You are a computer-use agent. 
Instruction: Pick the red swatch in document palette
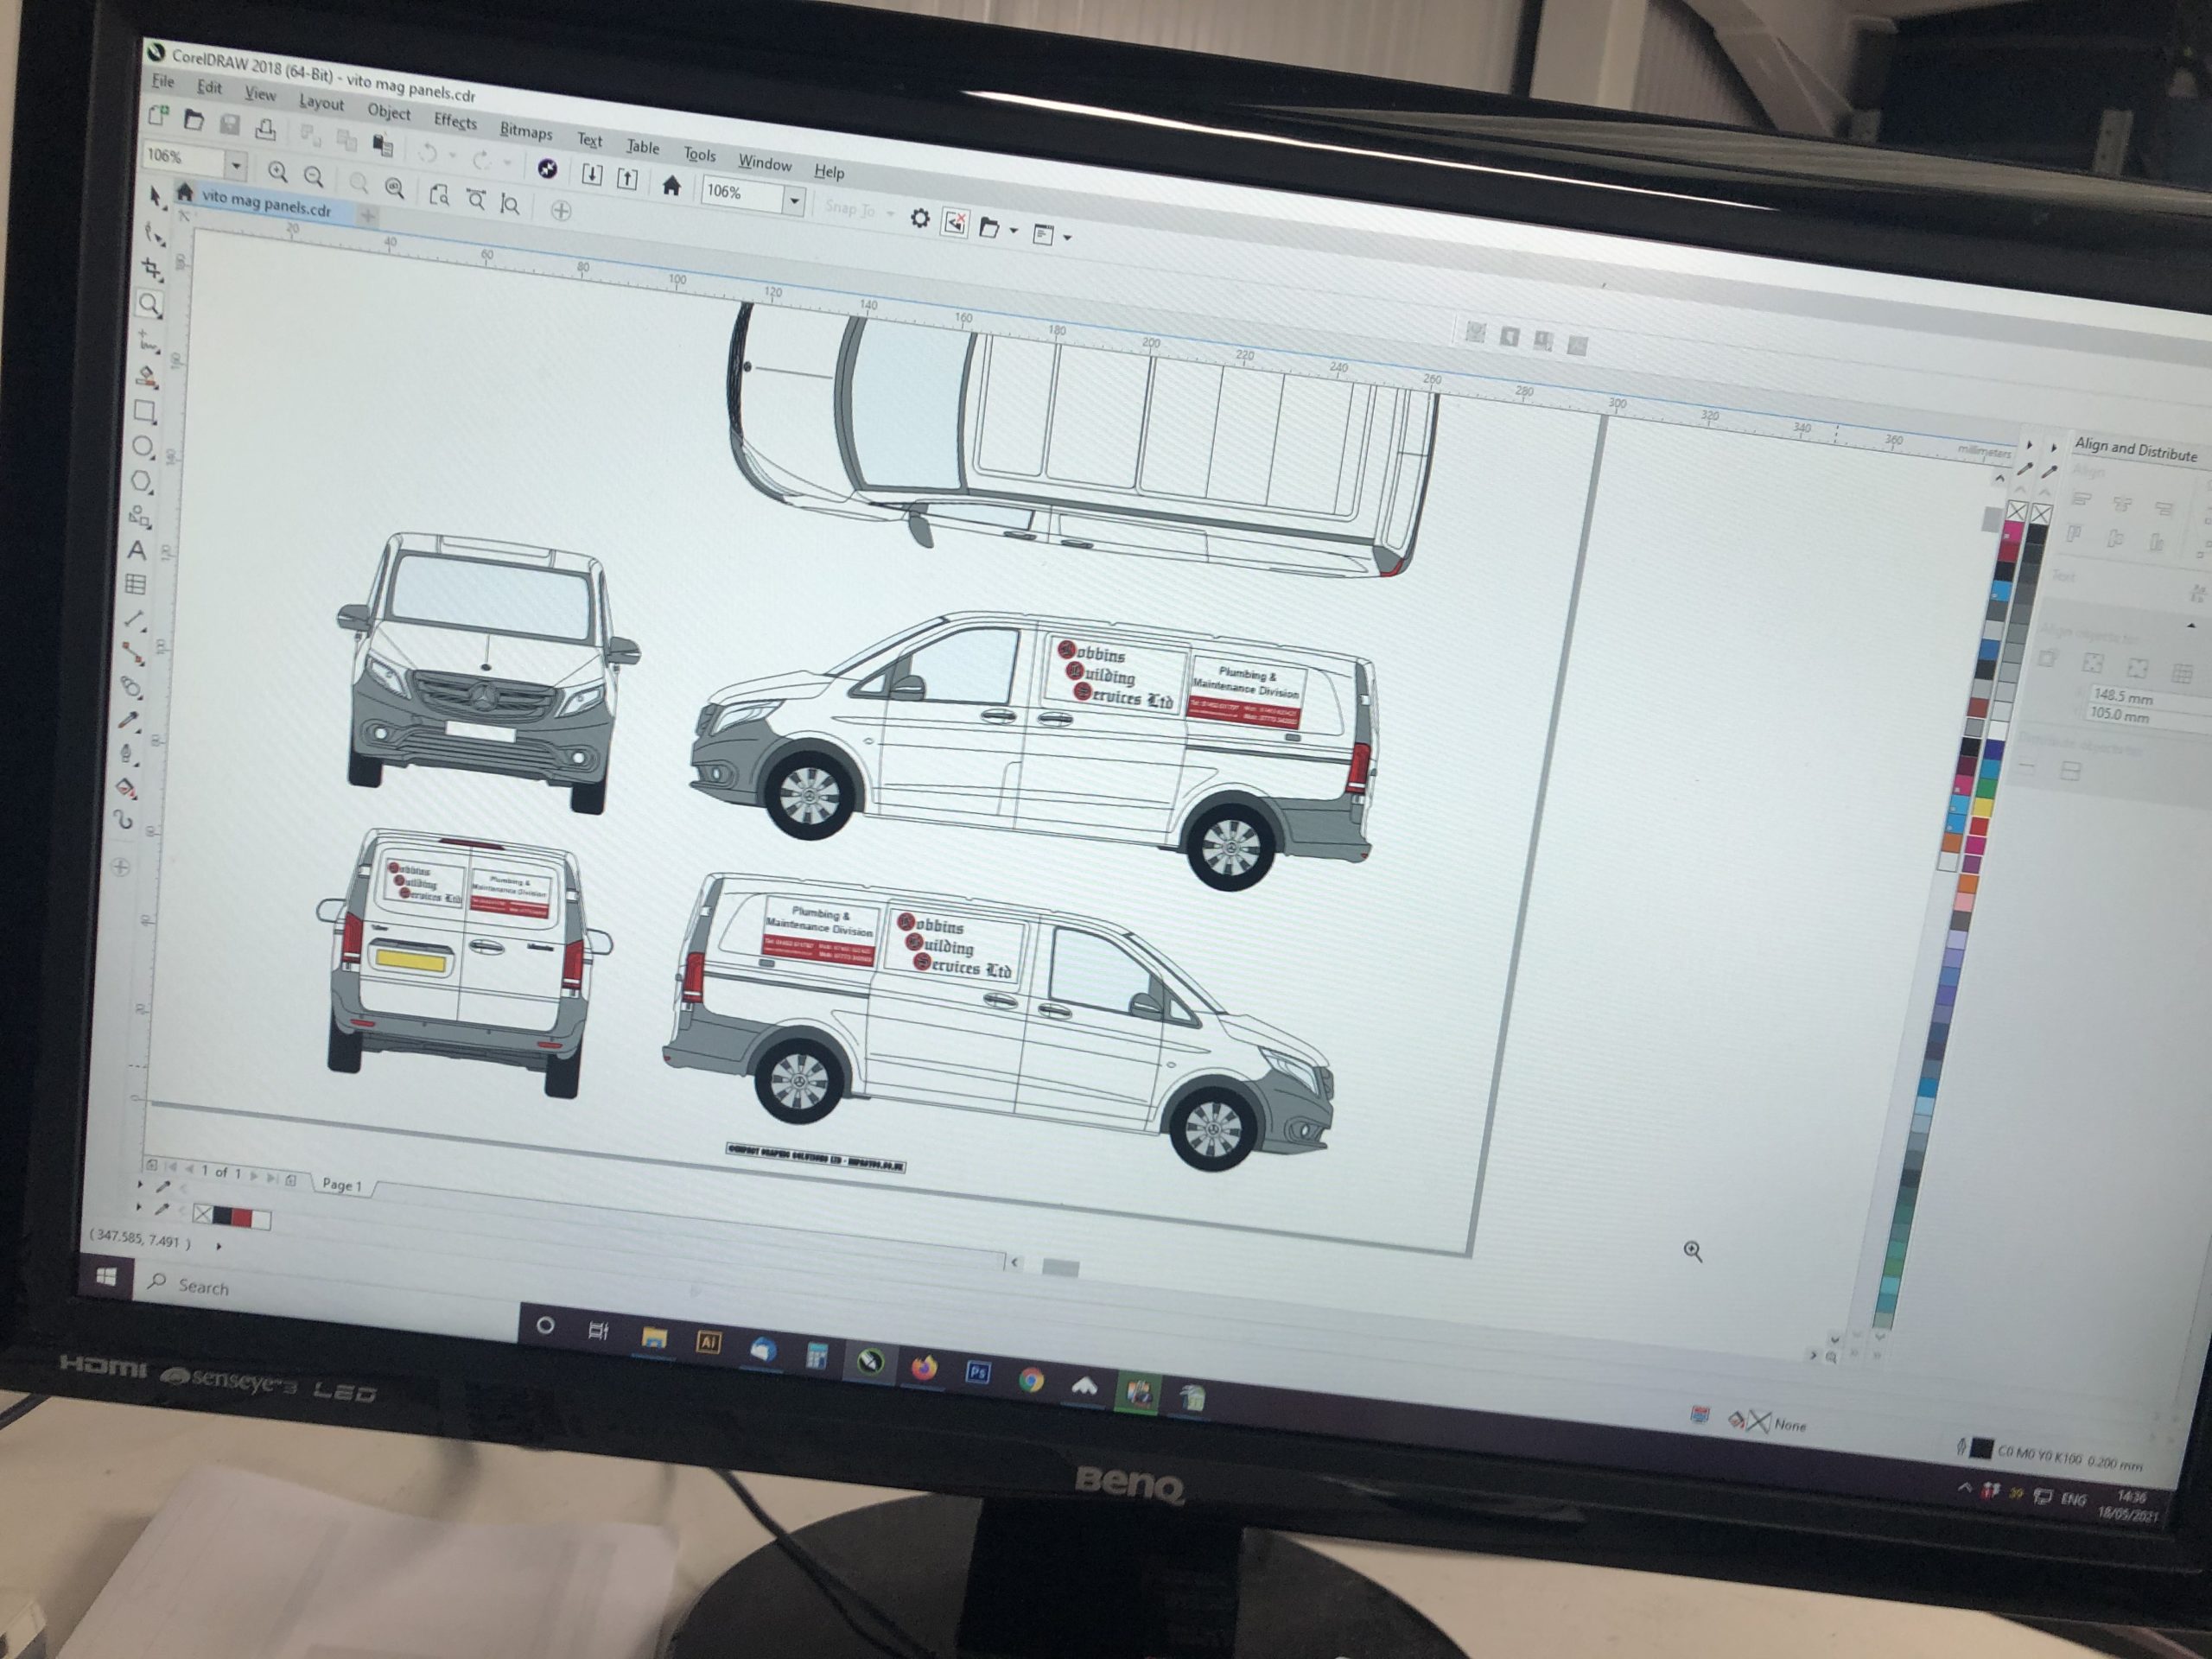242,1217
